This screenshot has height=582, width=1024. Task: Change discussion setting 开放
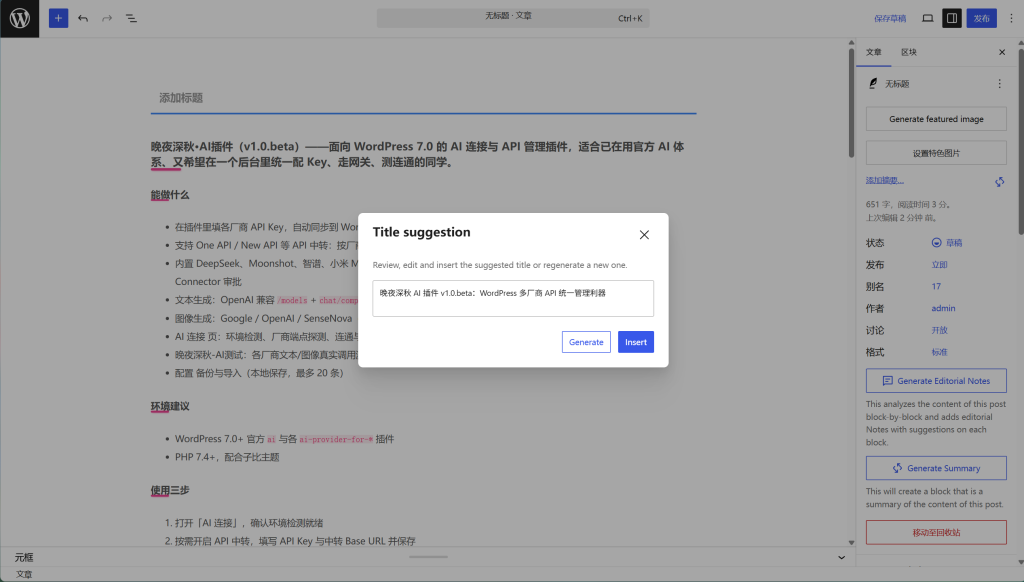pos(939,331)
